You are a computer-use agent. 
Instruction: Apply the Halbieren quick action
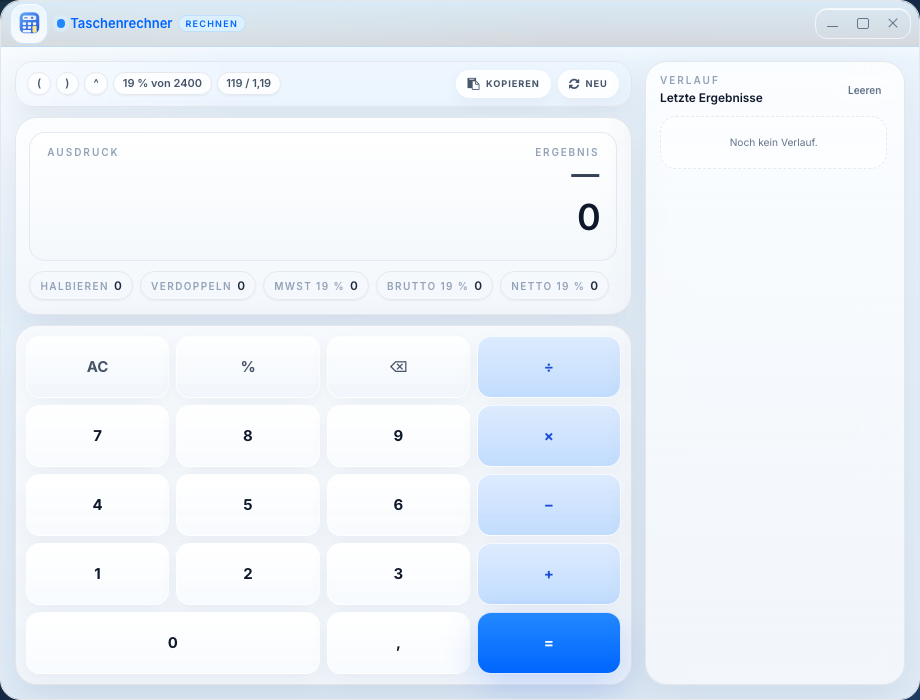[81, 286]
